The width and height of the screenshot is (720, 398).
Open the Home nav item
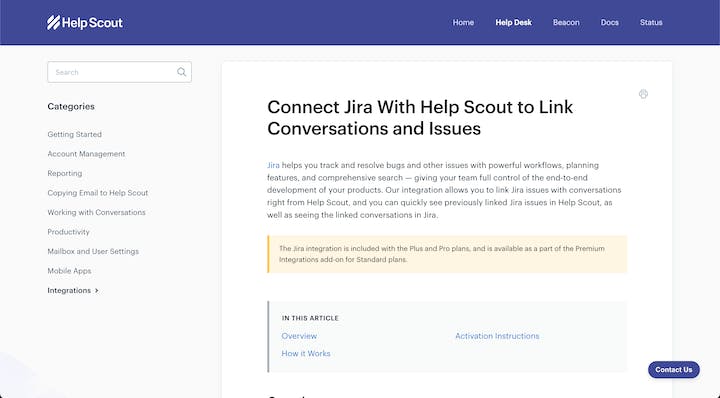point(463,22)
